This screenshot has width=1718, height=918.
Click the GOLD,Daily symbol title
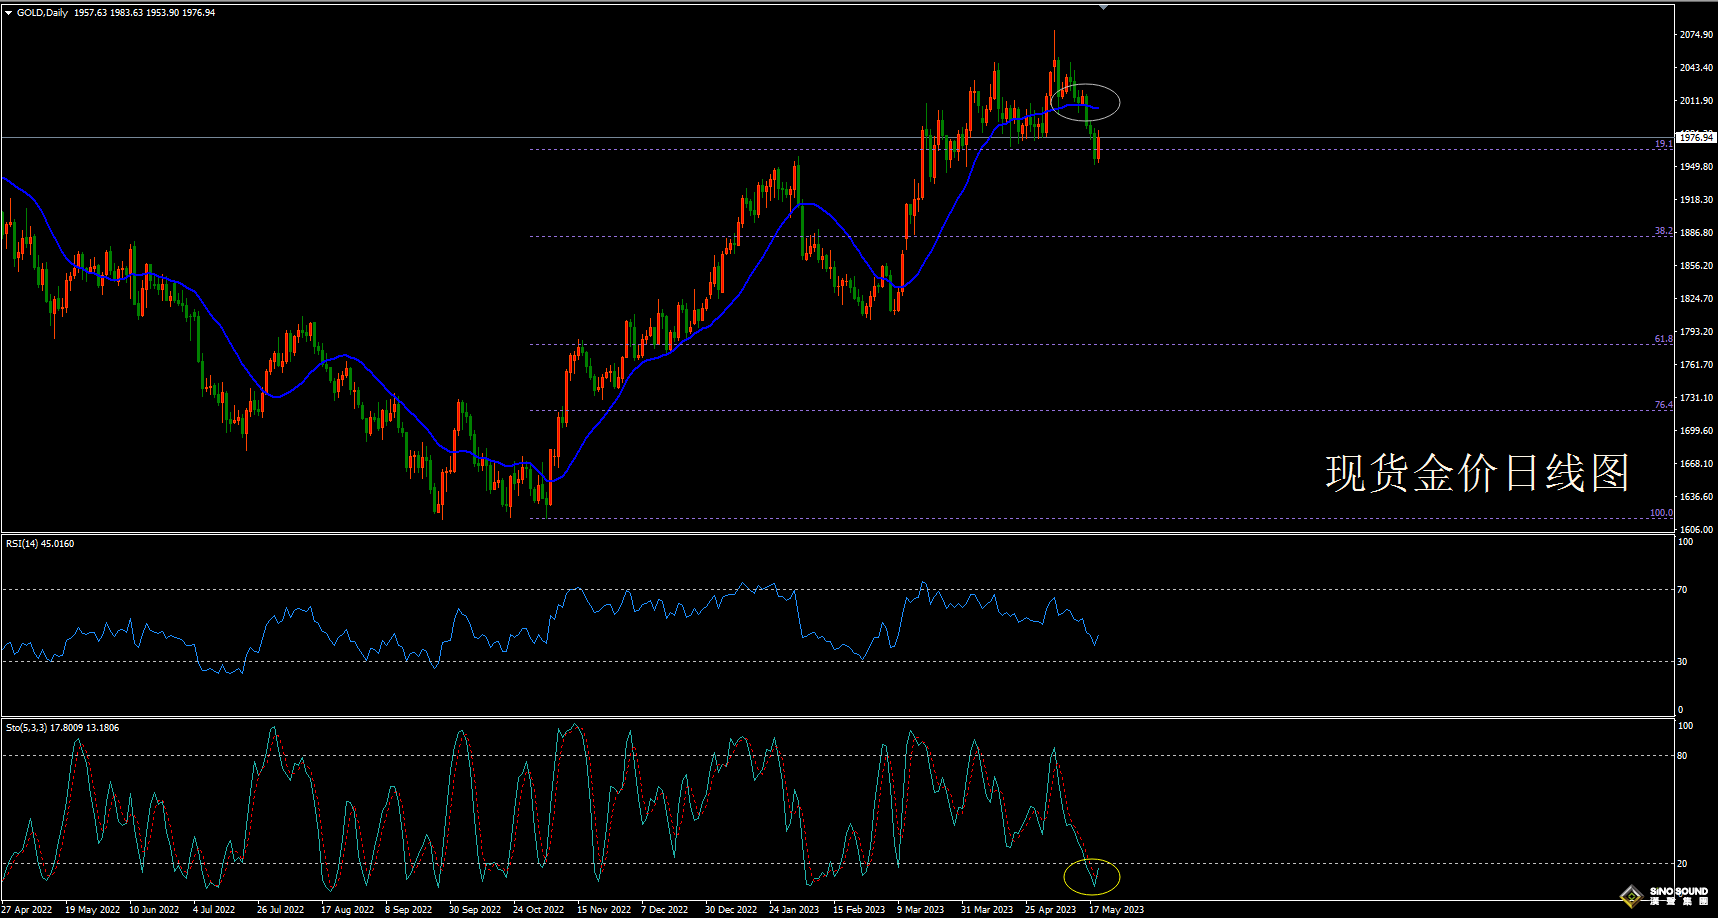[42, 13]
